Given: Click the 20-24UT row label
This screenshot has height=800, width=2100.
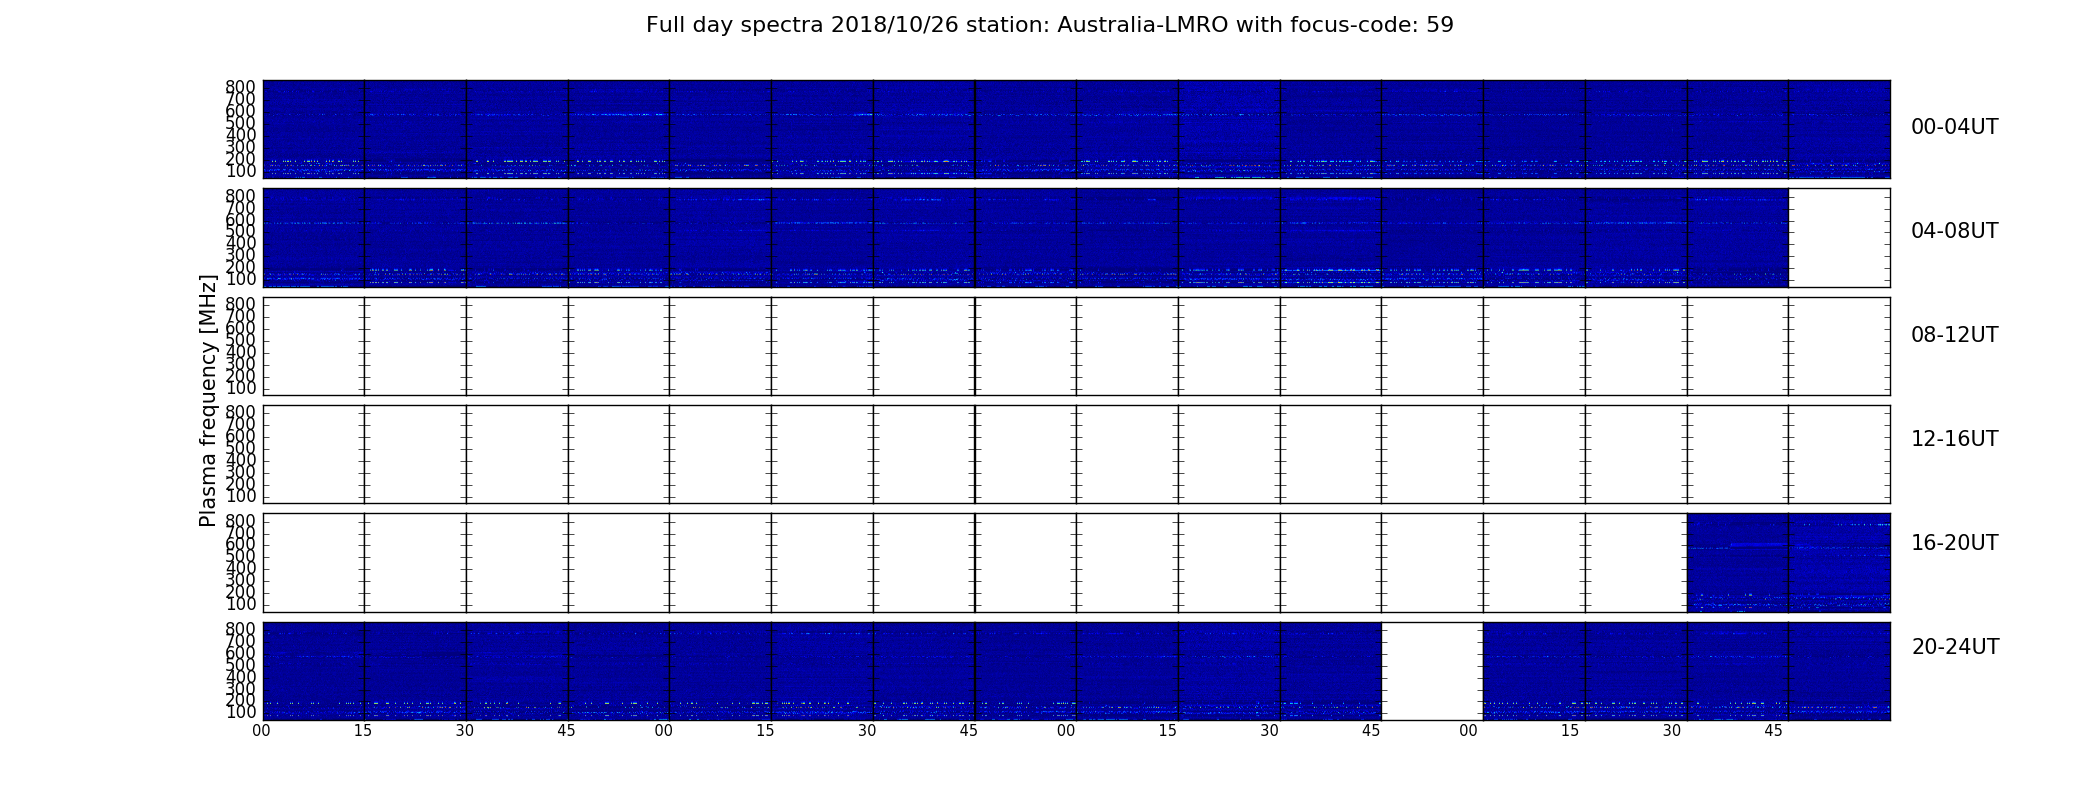Looking at the screenshot, I should click(x=1955, y=647).
